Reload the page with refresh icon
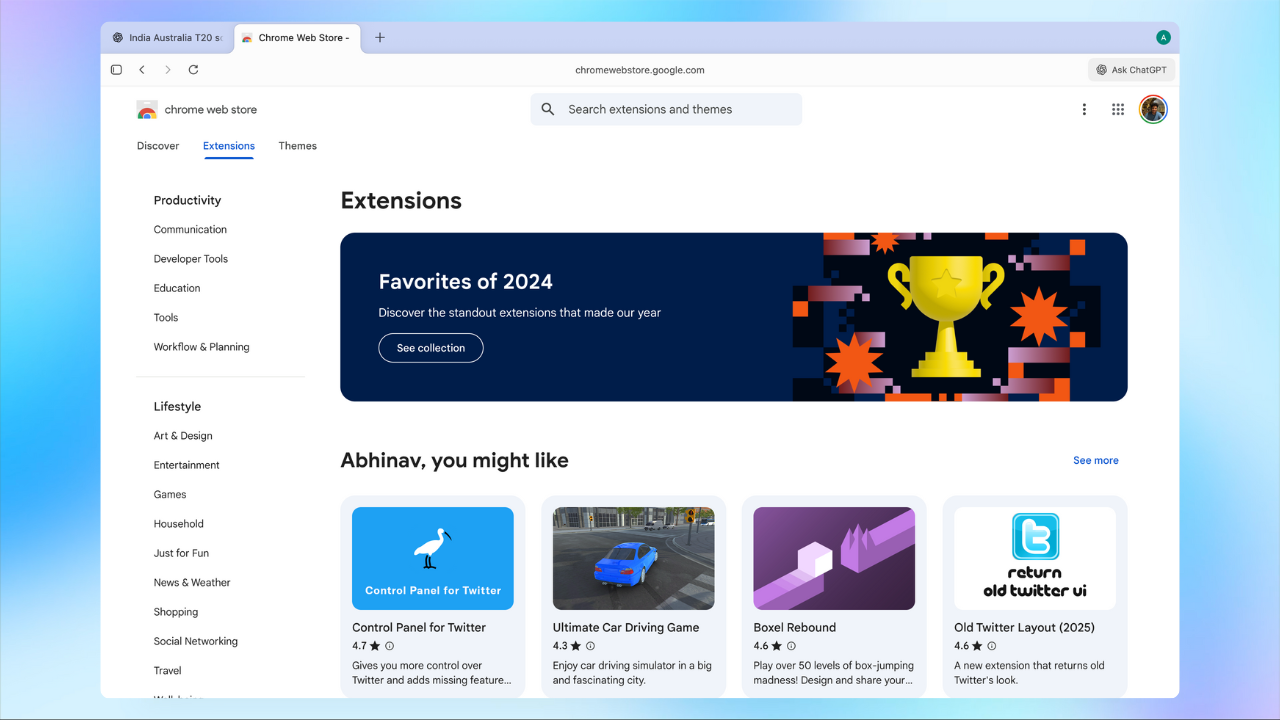 pos(193,70)
